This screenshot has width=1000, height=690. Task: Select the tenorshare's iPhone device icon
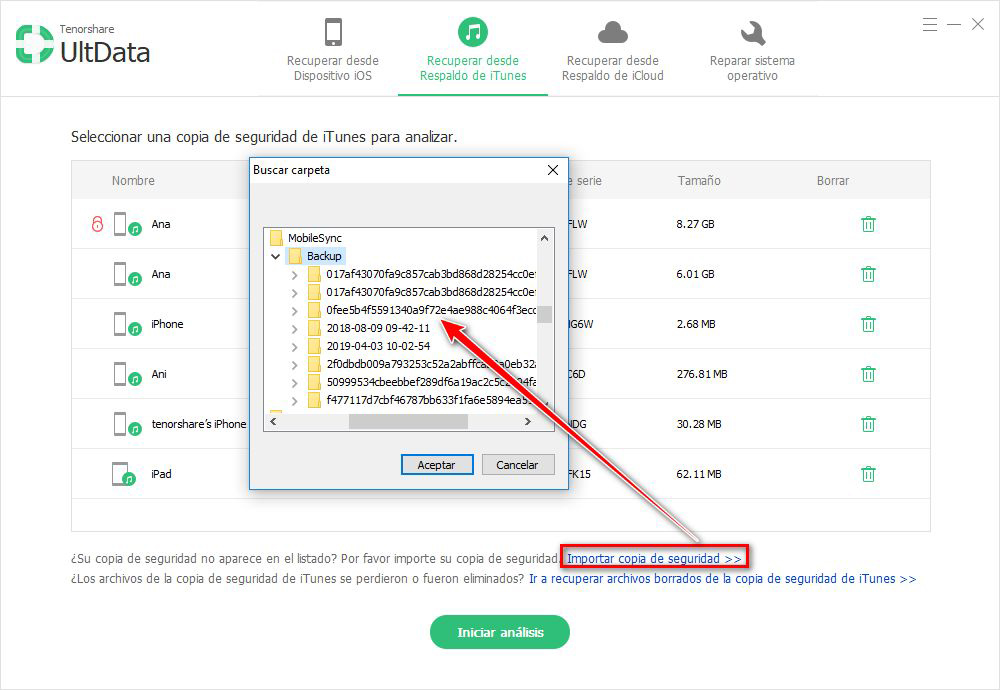pyautogui.click(x=127, y=424)
